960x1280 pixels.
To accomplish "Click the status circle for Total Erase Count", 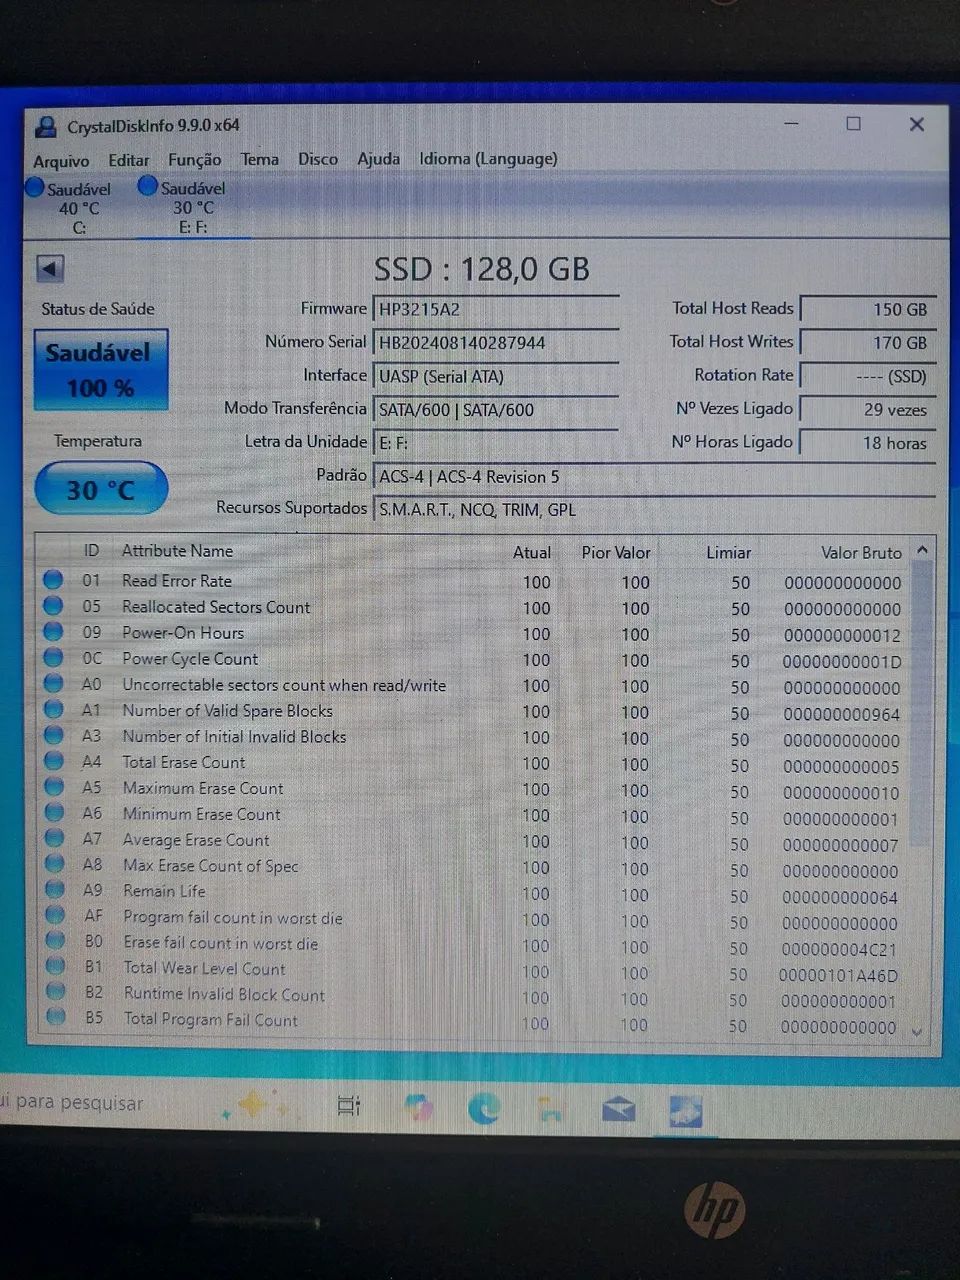I will point(54,762).
